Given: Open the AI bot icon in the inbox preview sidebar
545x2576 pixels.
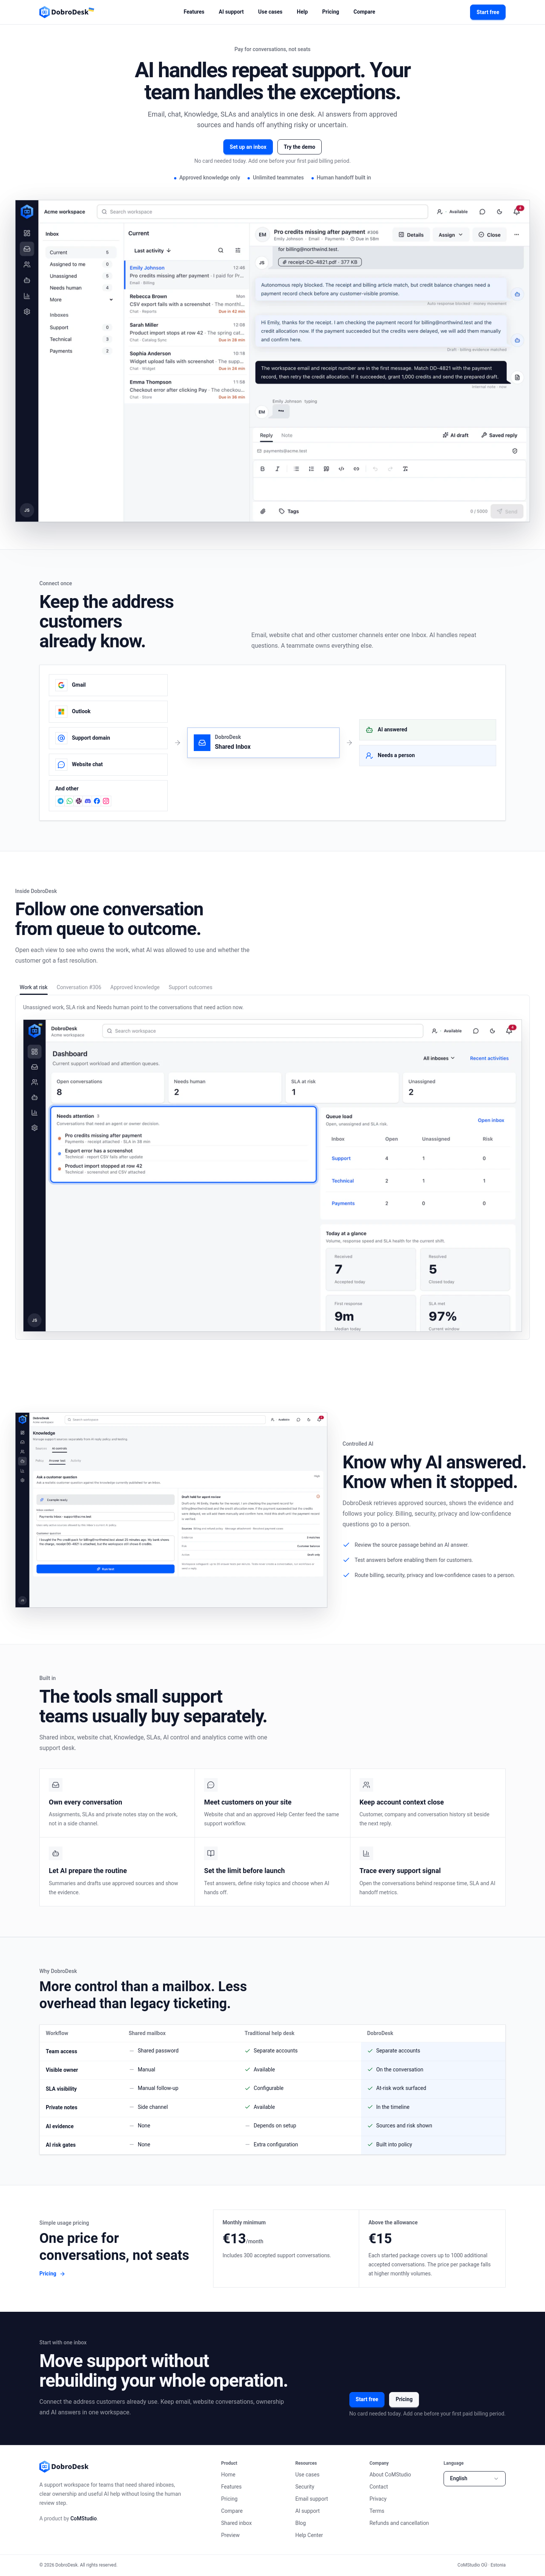Looking at the screenshot, I should tap(27, 280).
